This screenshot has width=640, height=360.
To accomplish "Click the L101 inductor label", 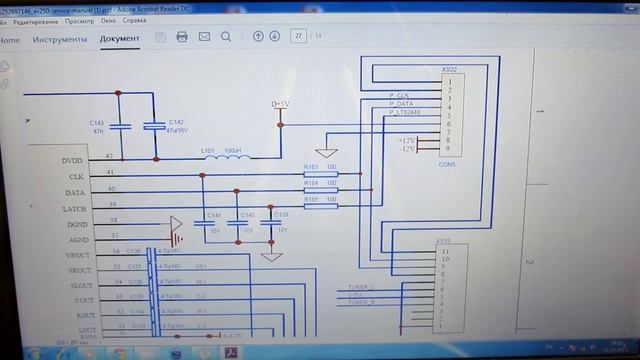I will [x=207, y=151].
